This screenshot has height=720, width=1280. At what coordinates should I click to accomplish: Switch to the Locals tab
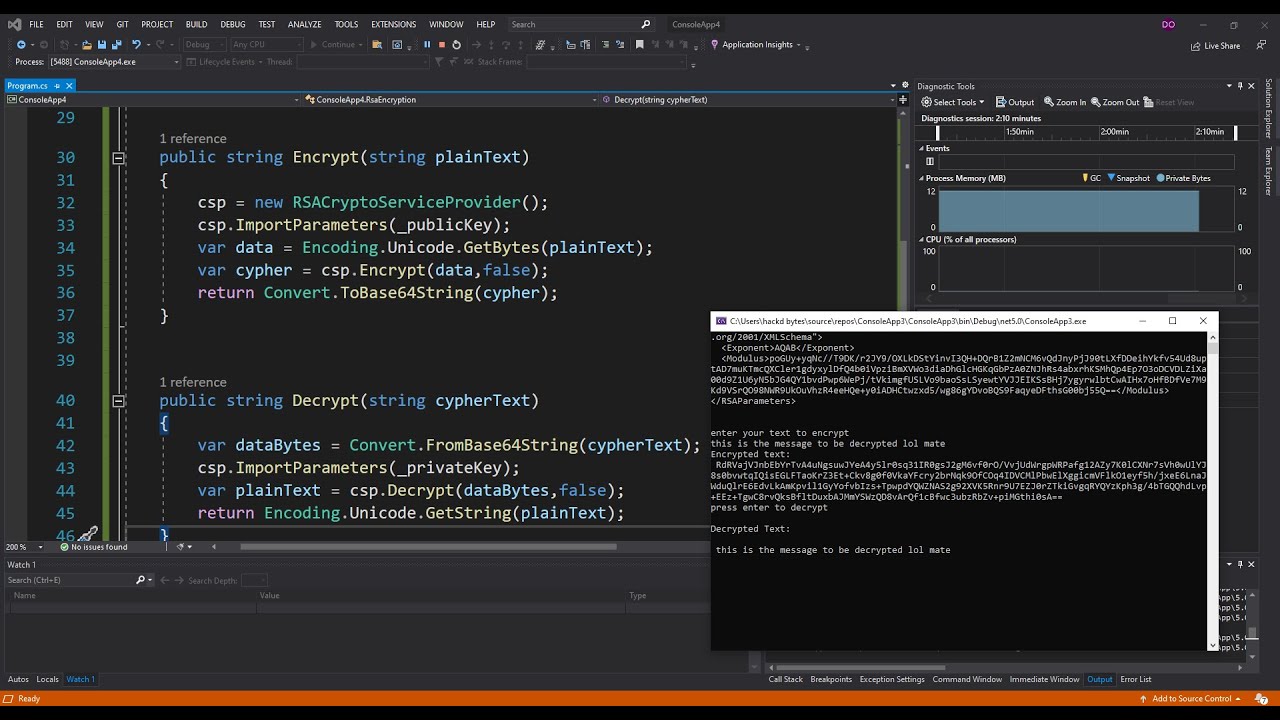[x=47, y=680]
